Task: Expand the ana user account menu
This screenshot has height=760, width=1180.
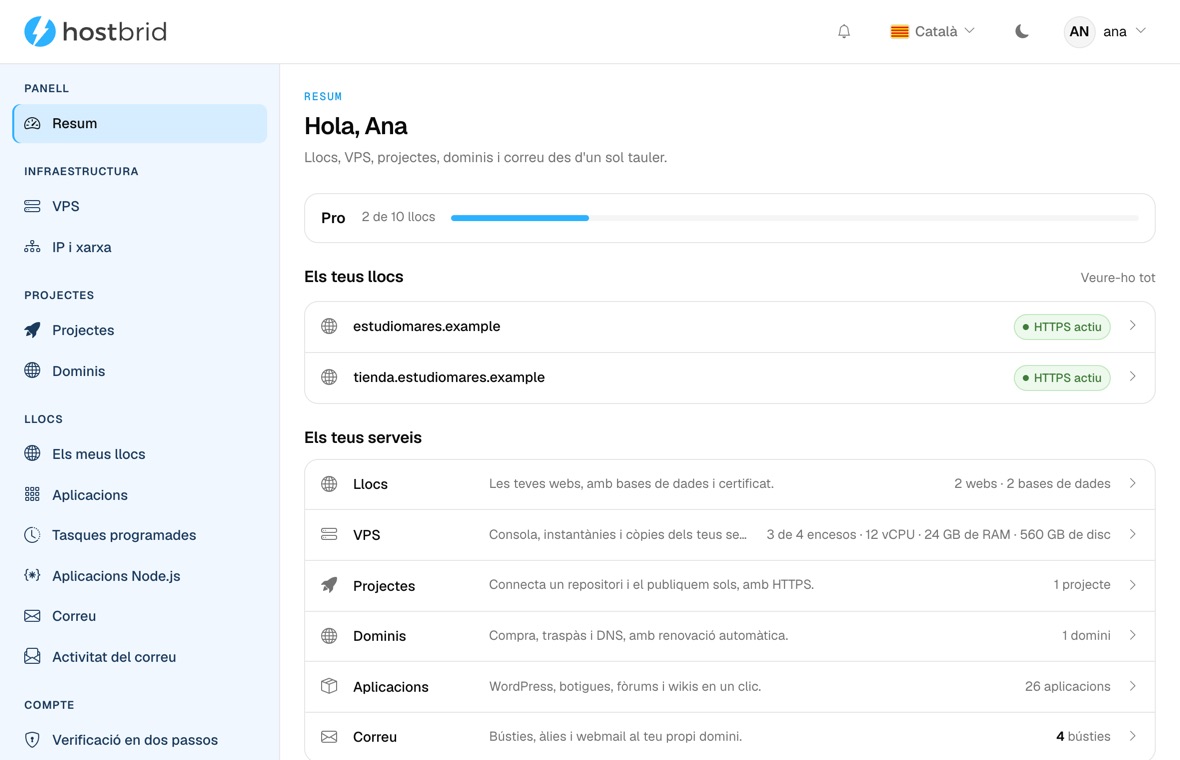Action: (1105, 32)
